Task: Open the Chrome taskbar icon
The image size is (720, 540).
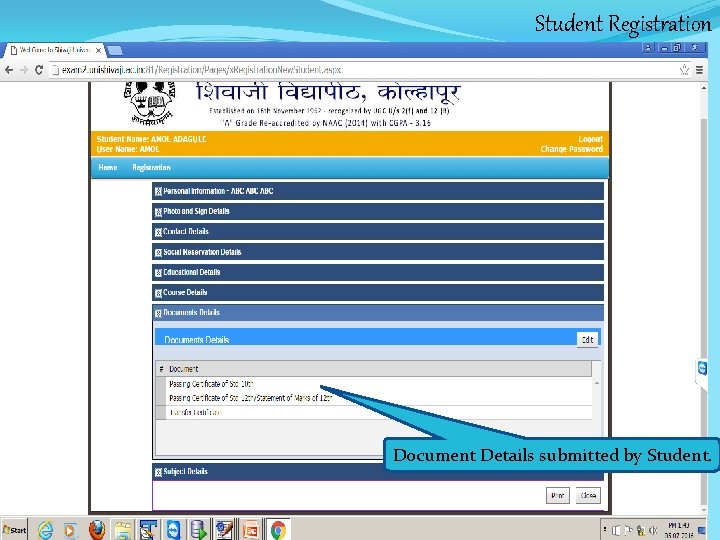Action: pos(278,530)
